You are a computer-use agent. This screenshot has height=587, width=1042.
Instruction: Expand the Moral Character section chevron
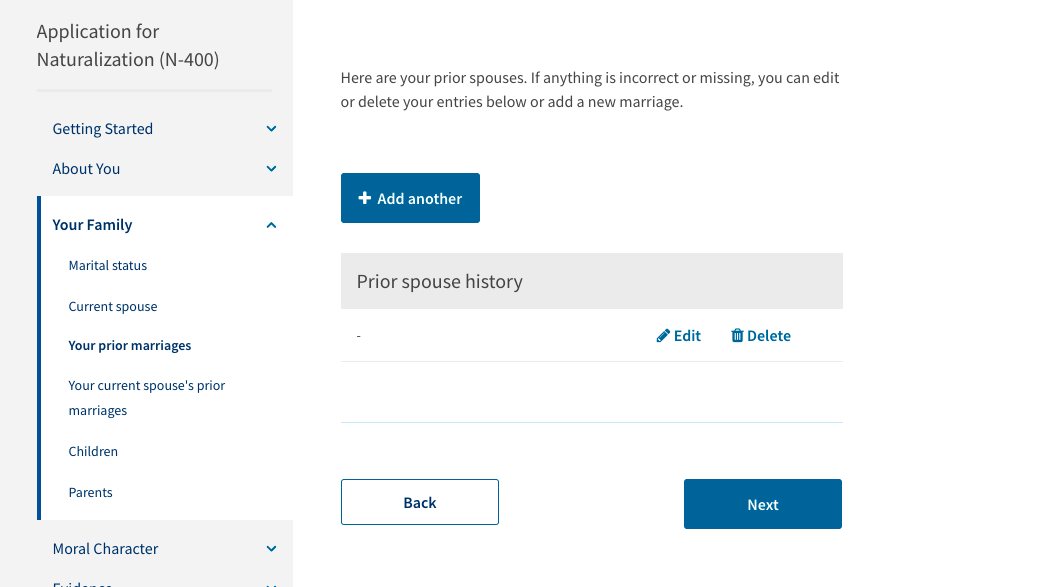(x=271, y=549)
